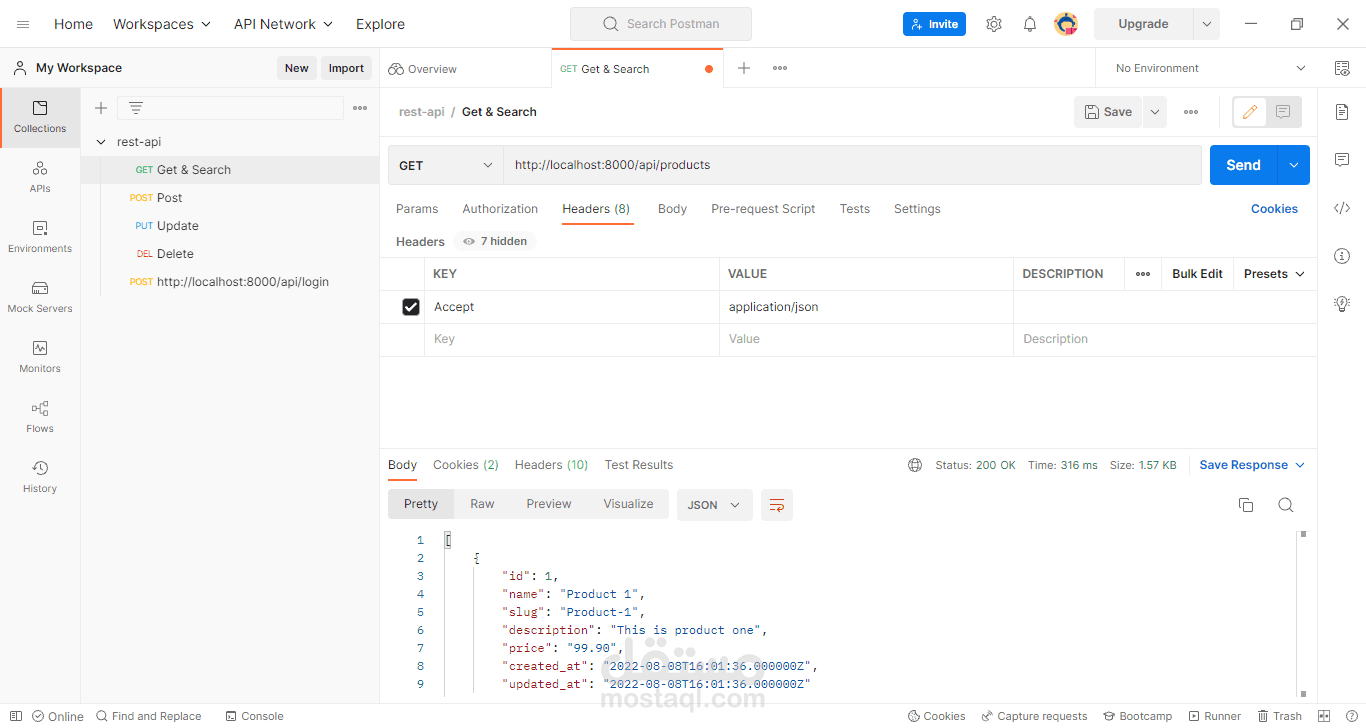
Task: Click the New button
Action: click(x=296, y=68)
